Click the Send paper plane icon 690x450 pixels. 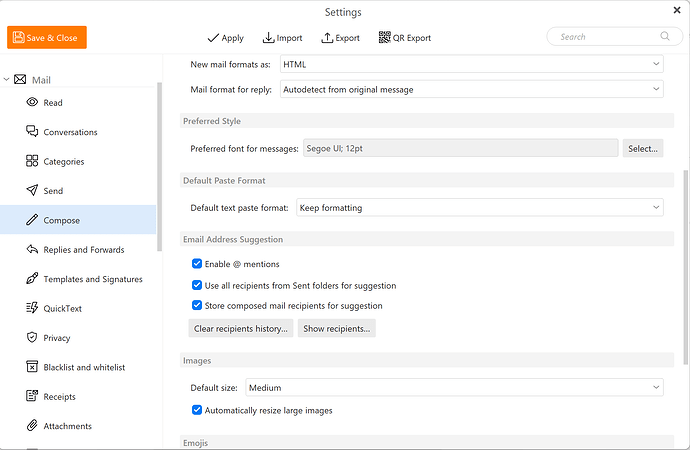[x=32, y=190]
